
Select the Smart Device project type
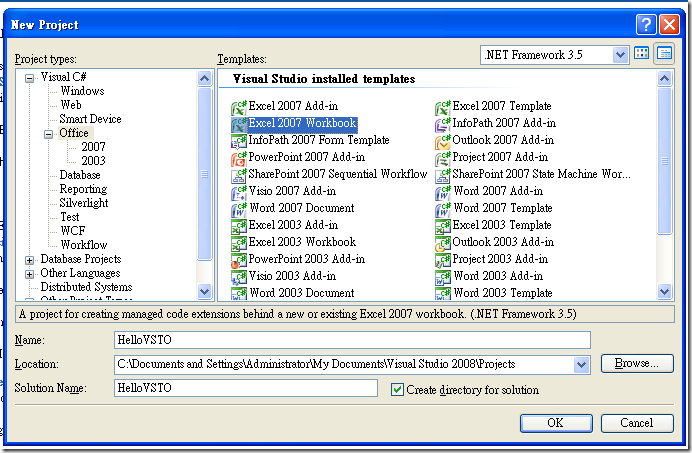(x=90, y=119)
